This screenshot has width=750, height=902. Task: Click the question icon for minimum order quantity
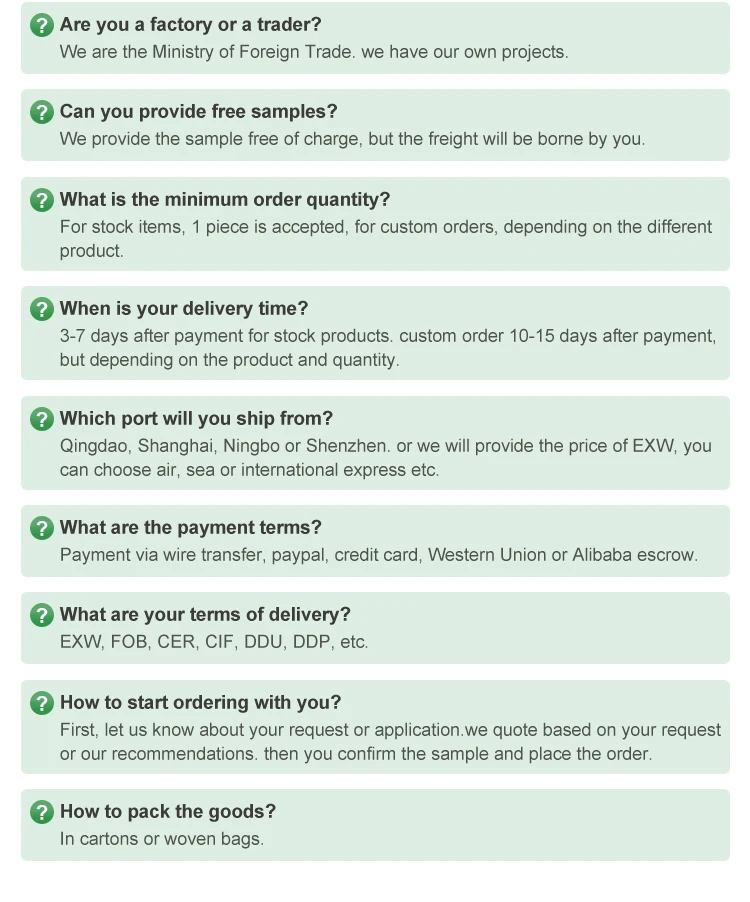click(x=42, y=200)
